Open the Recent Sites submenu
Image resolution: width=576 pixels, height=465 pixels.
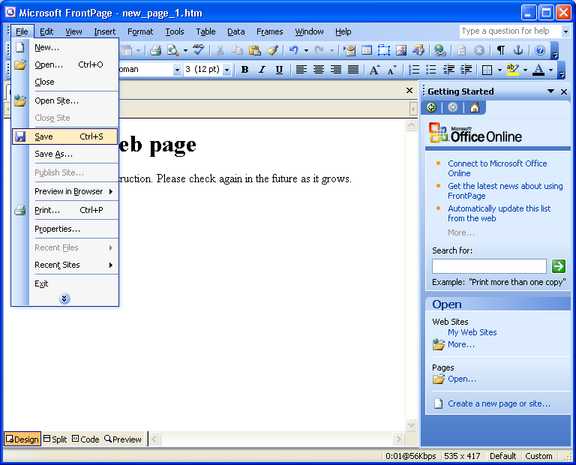click(65, 265)
